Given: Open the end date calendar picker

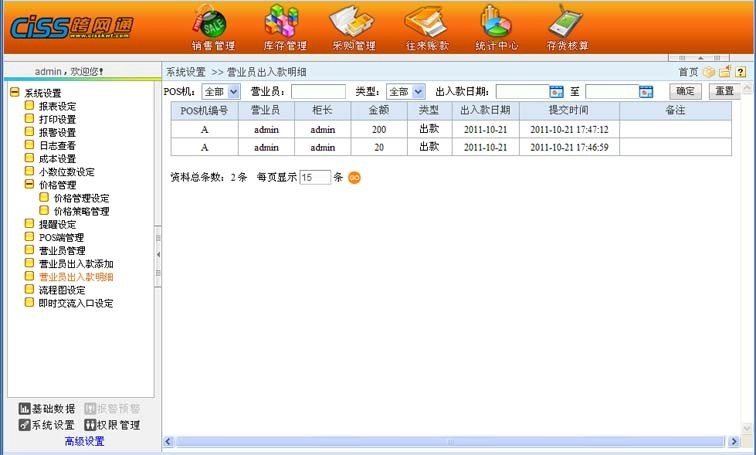Looking at the screenshot, I should [646, 92].
